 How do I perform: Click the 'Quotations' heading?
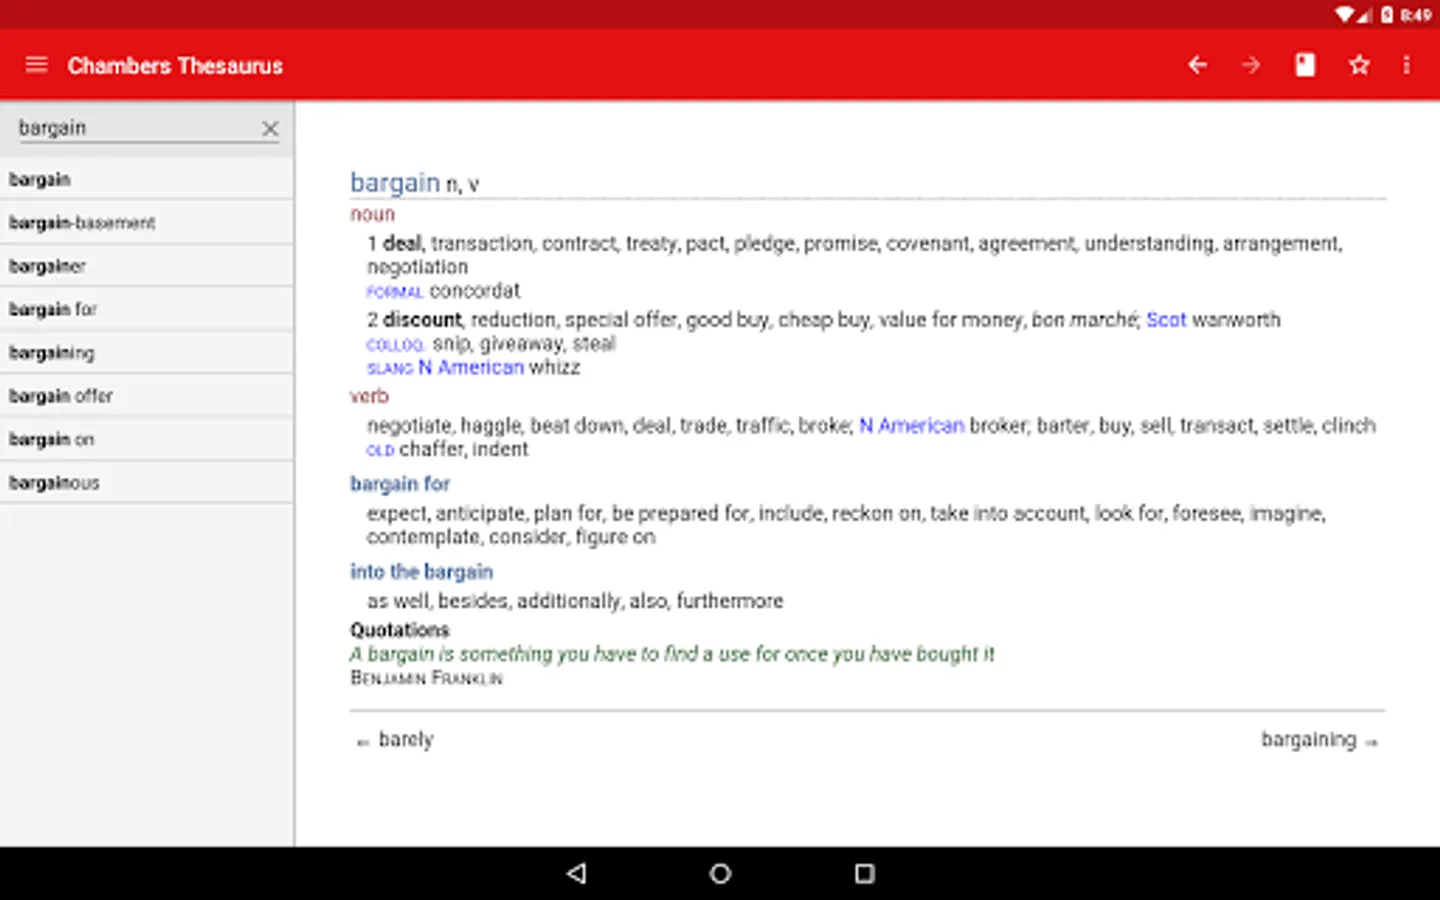pos(400,630)
